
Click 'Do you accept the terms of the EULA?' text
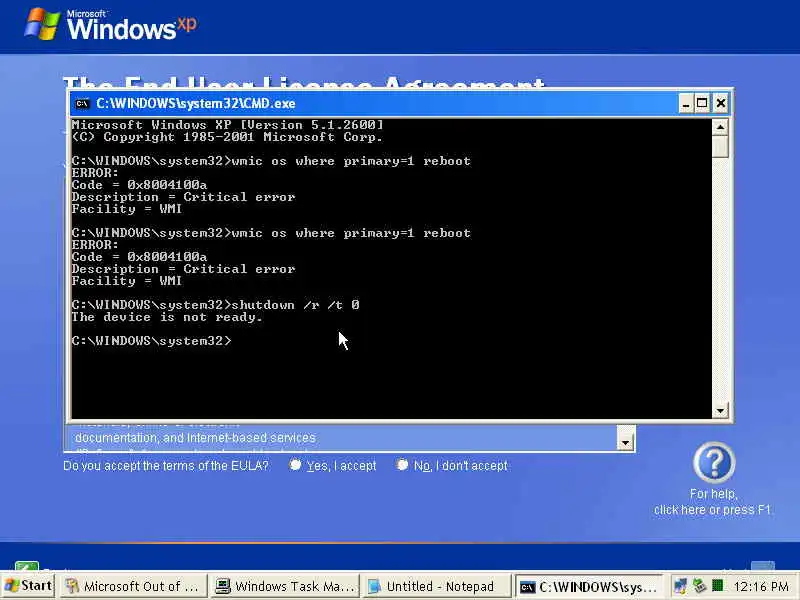tap(166, 465)
